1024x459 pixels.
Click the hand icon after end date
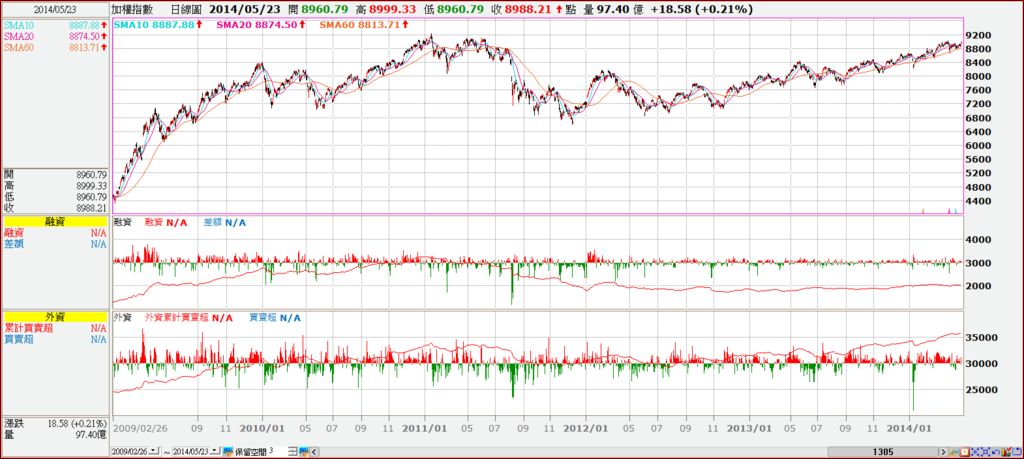(x=228, y=451)
